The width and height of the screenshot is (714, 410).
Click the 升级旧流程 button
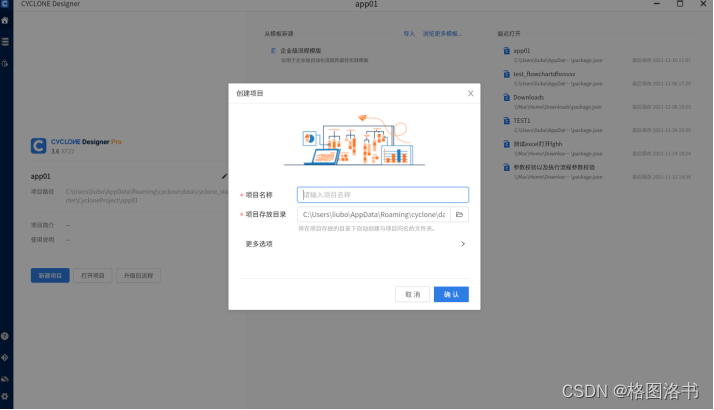(138, 276)
